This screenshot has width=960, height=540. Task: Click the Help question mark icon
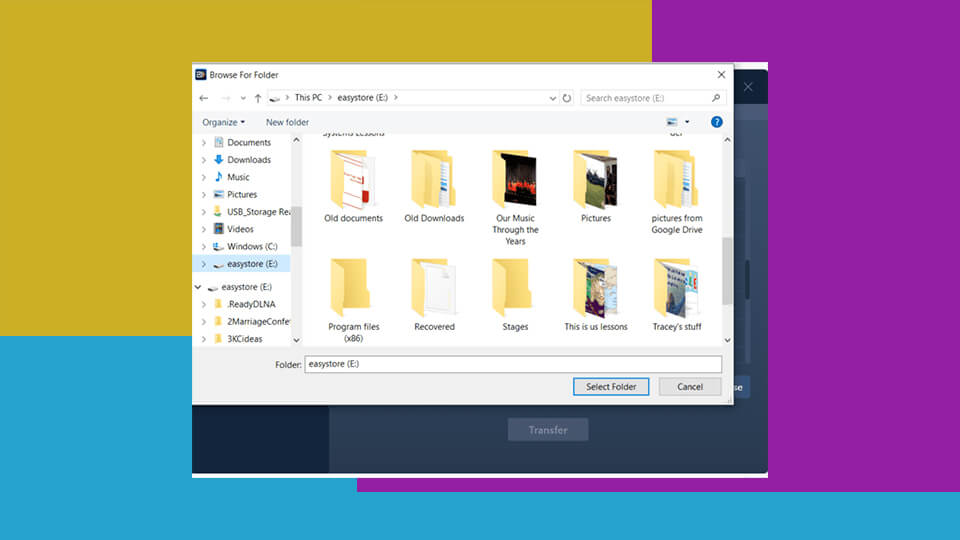(716, 122)
